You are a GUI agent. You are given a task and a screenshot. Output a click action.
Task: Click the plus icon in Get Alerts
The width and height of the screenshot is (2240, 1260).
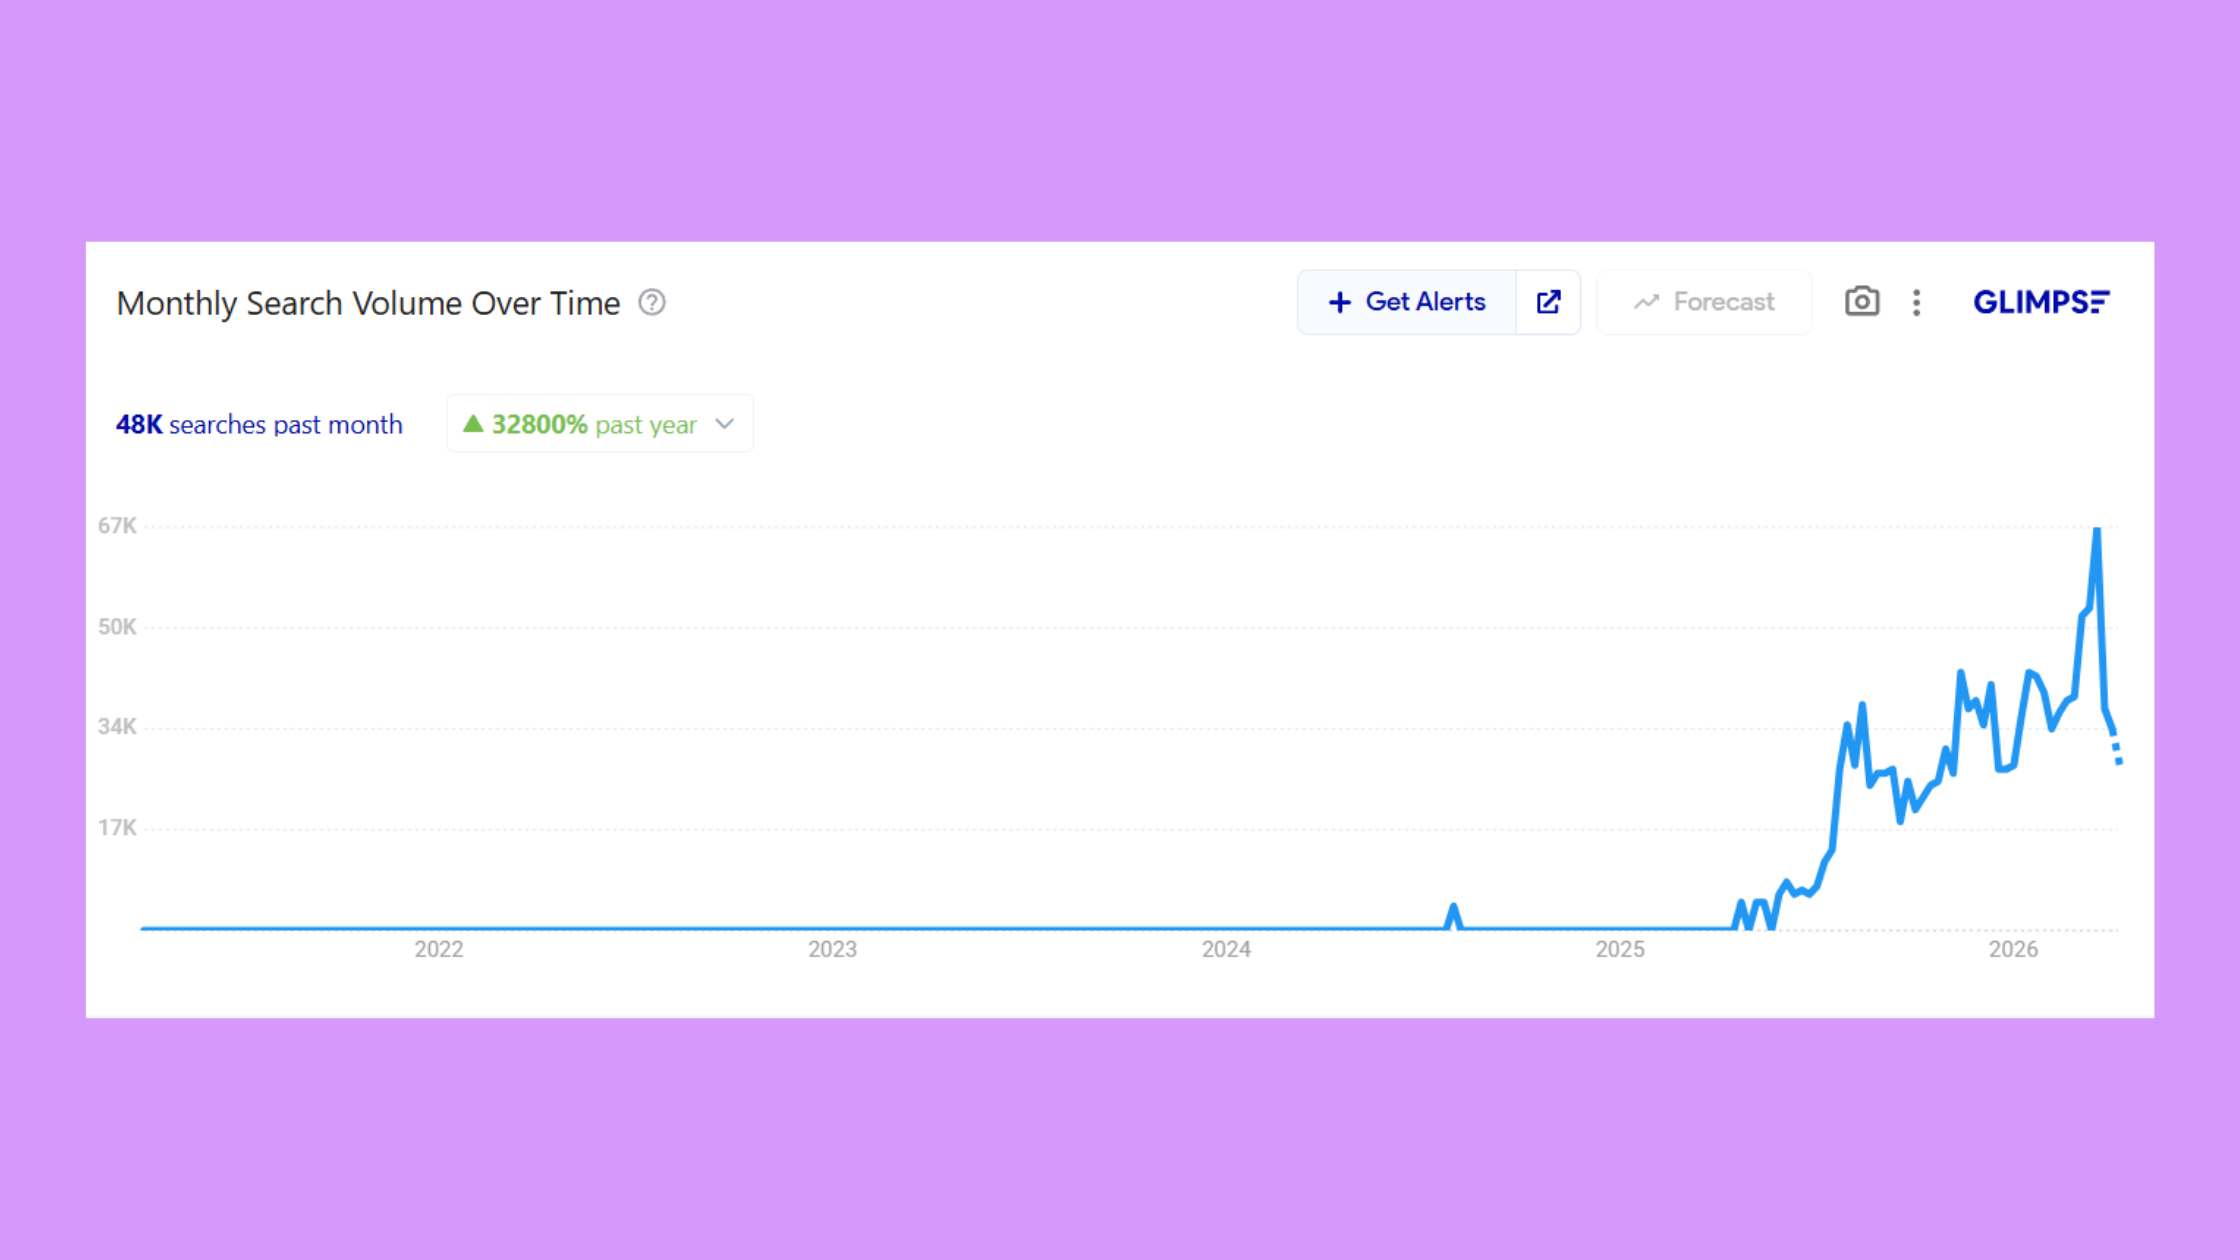(x=1340, y=302)
